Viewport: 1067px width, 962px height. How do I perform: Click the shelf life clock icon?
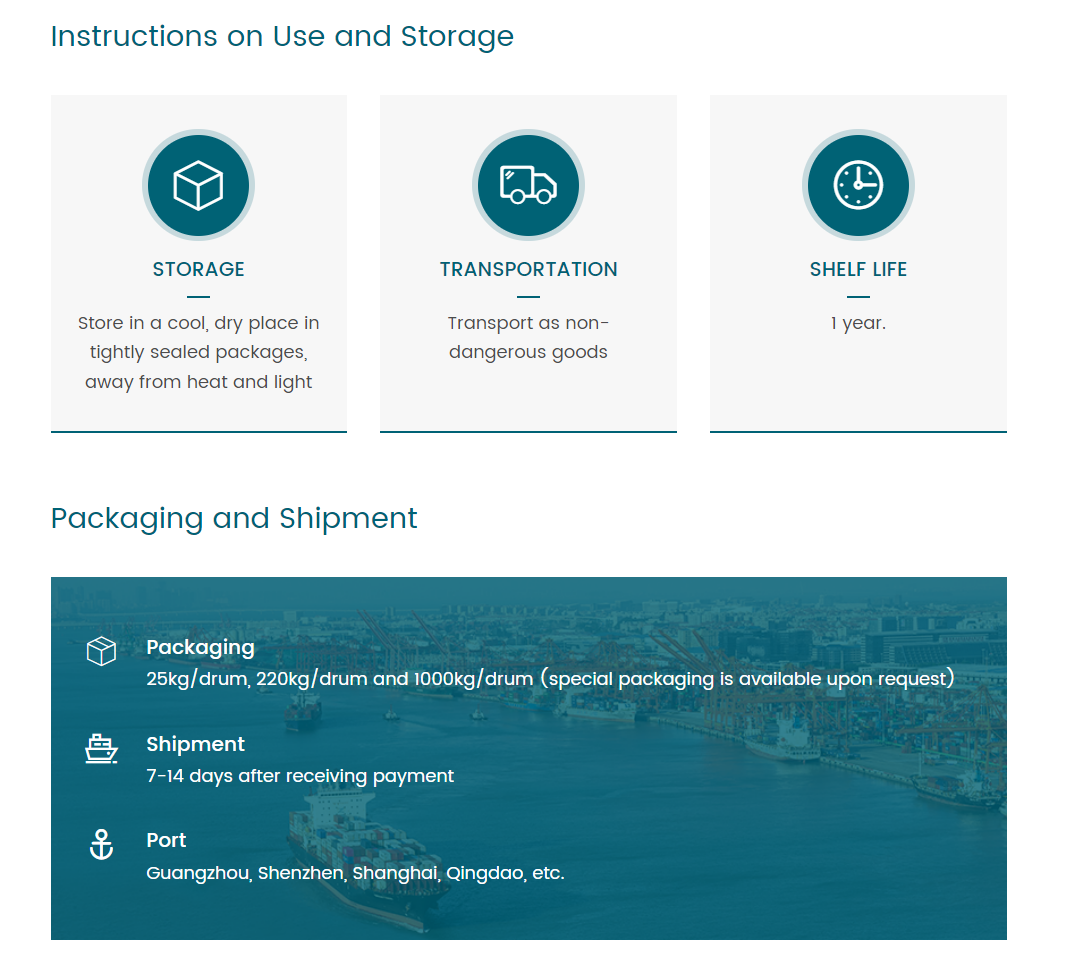tap(858, 186)
